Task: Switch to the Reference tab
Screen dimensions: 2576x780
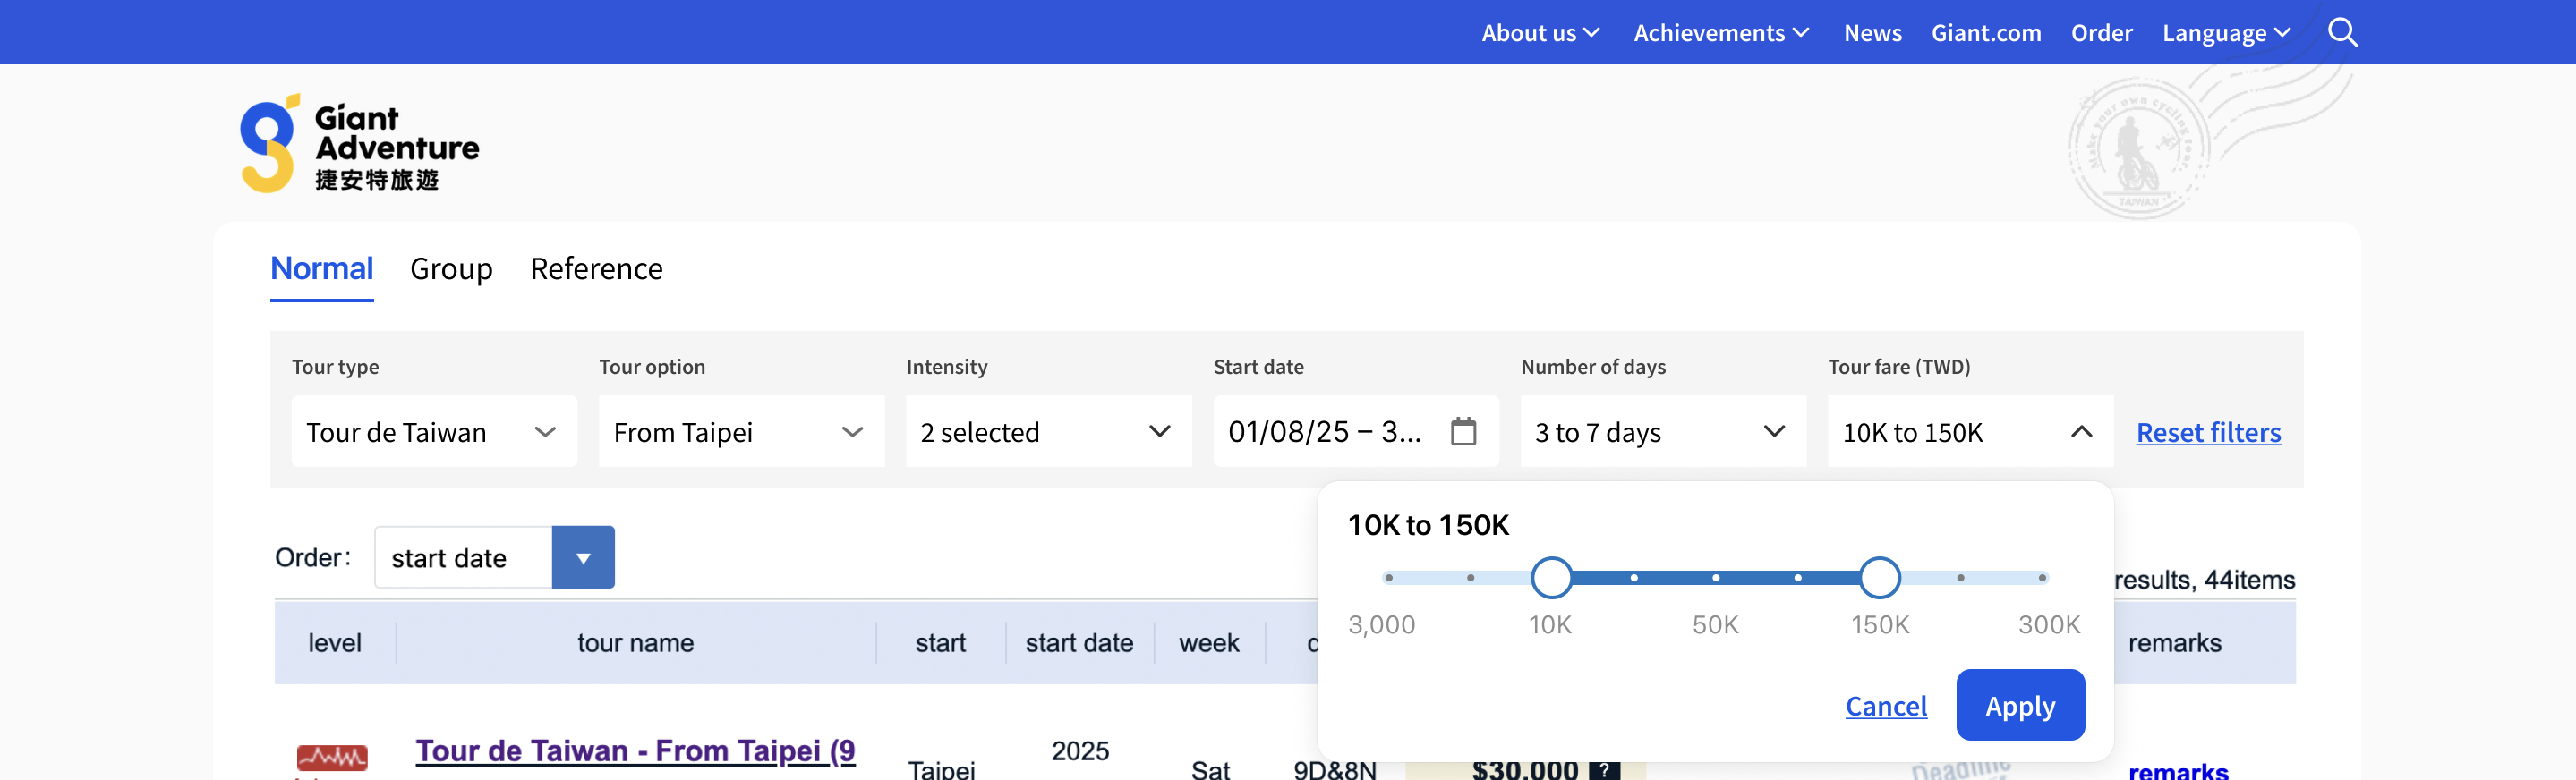Action: point(596,269)
